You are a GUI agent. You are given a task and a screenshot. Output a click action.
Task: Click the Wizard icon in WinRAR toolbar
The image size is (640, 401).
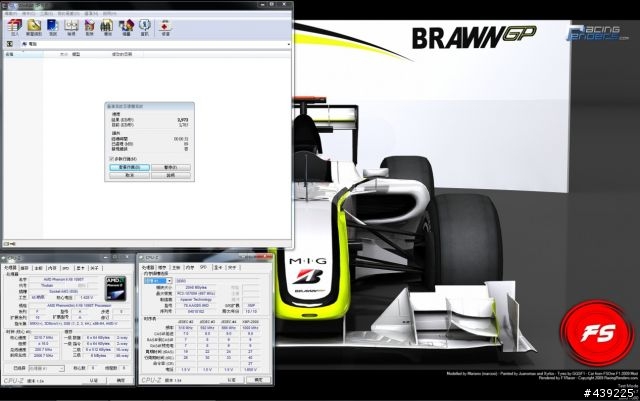[x=126, y=27]
